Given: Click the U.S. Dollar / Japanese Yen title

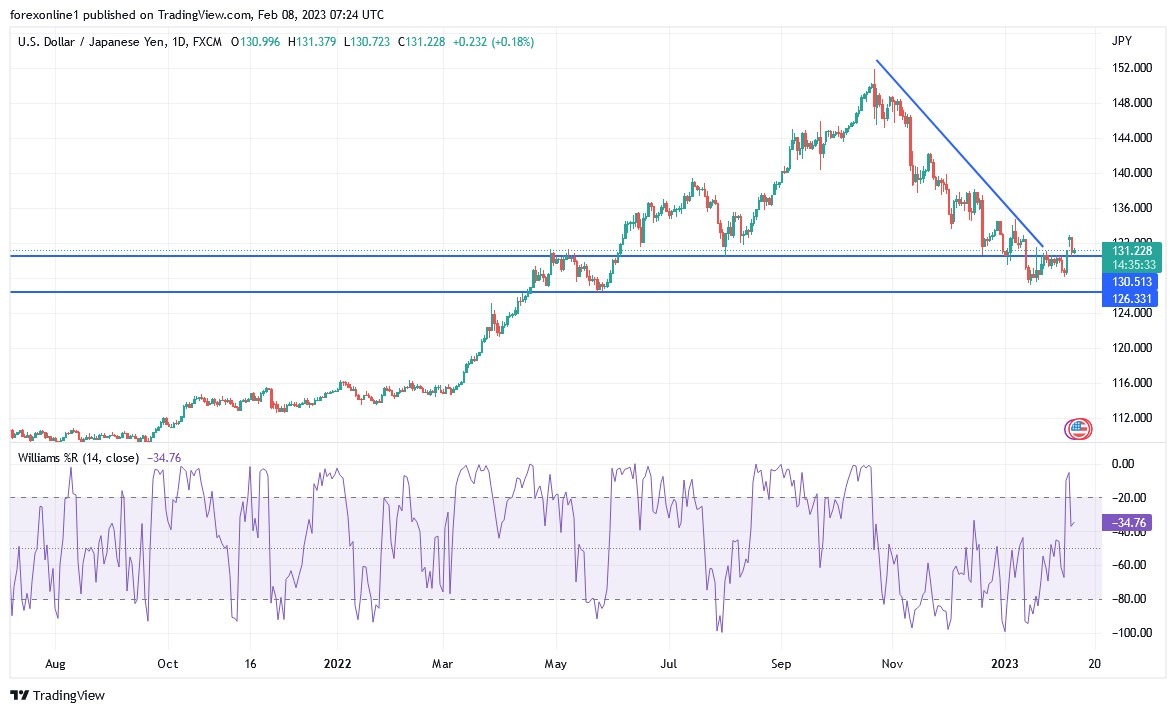Looking at the screenshot, I should click(92, 42).
